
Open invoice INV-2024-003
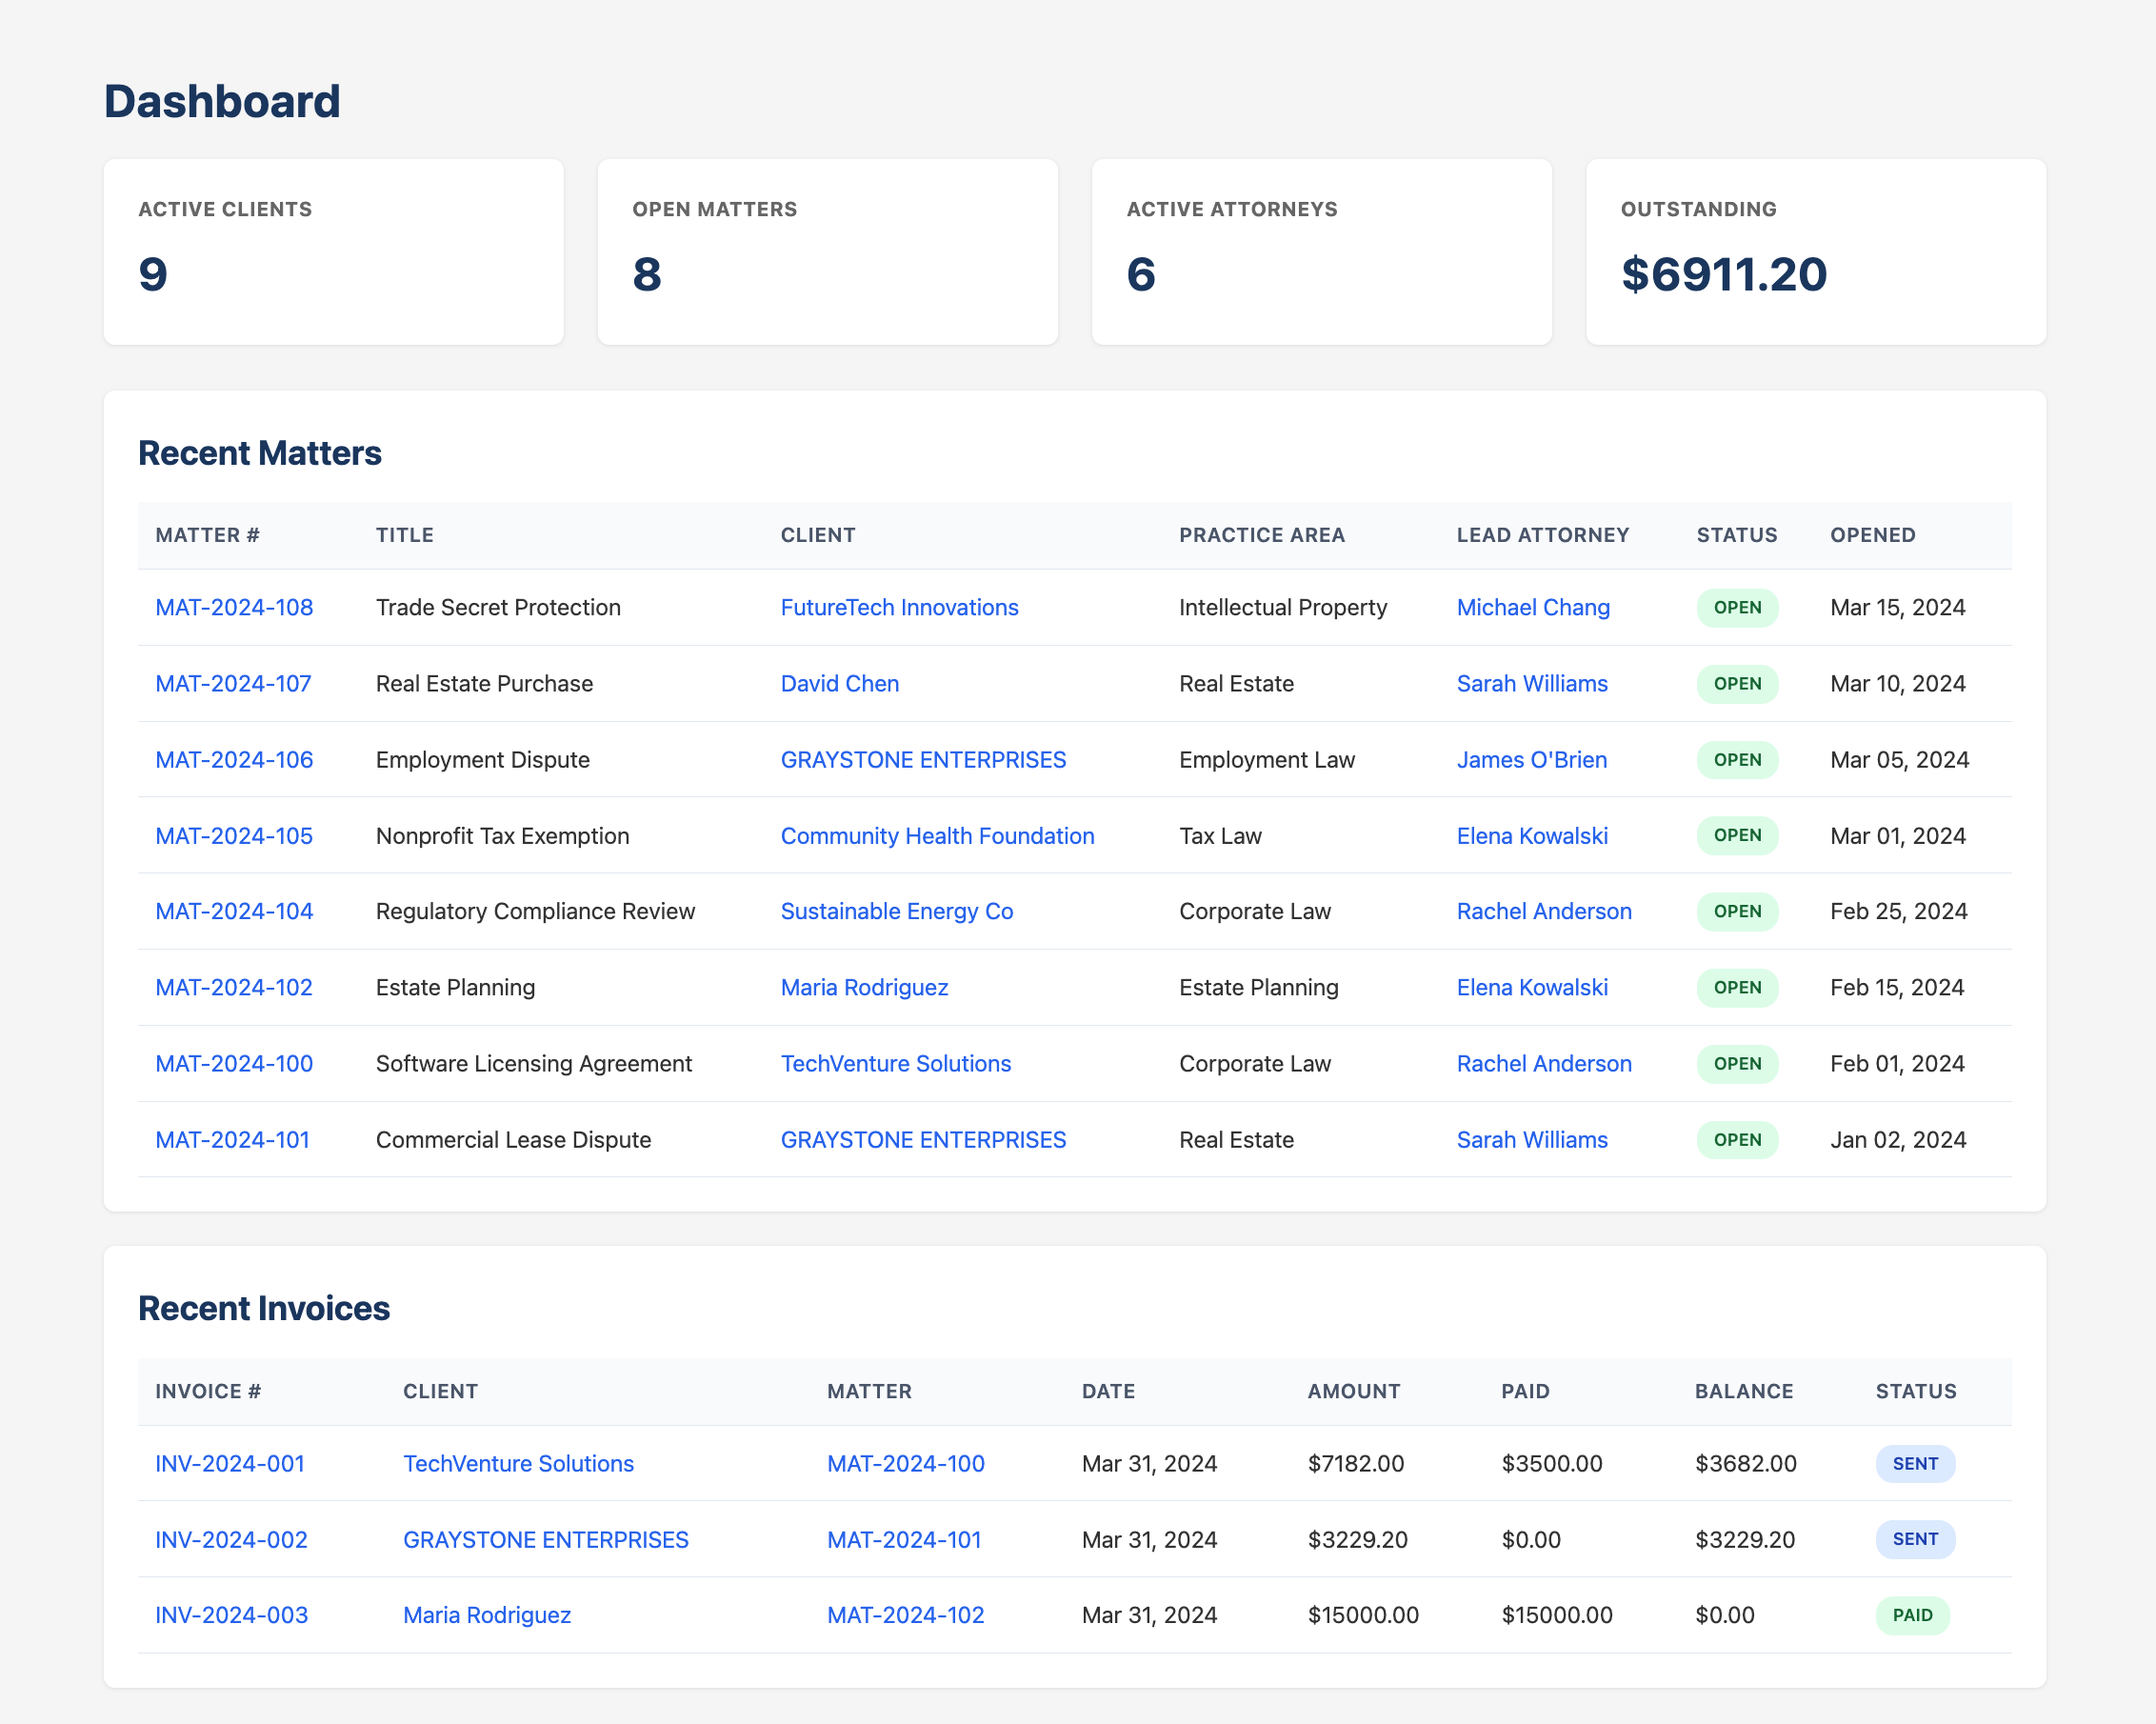[x=231, y=1615]
